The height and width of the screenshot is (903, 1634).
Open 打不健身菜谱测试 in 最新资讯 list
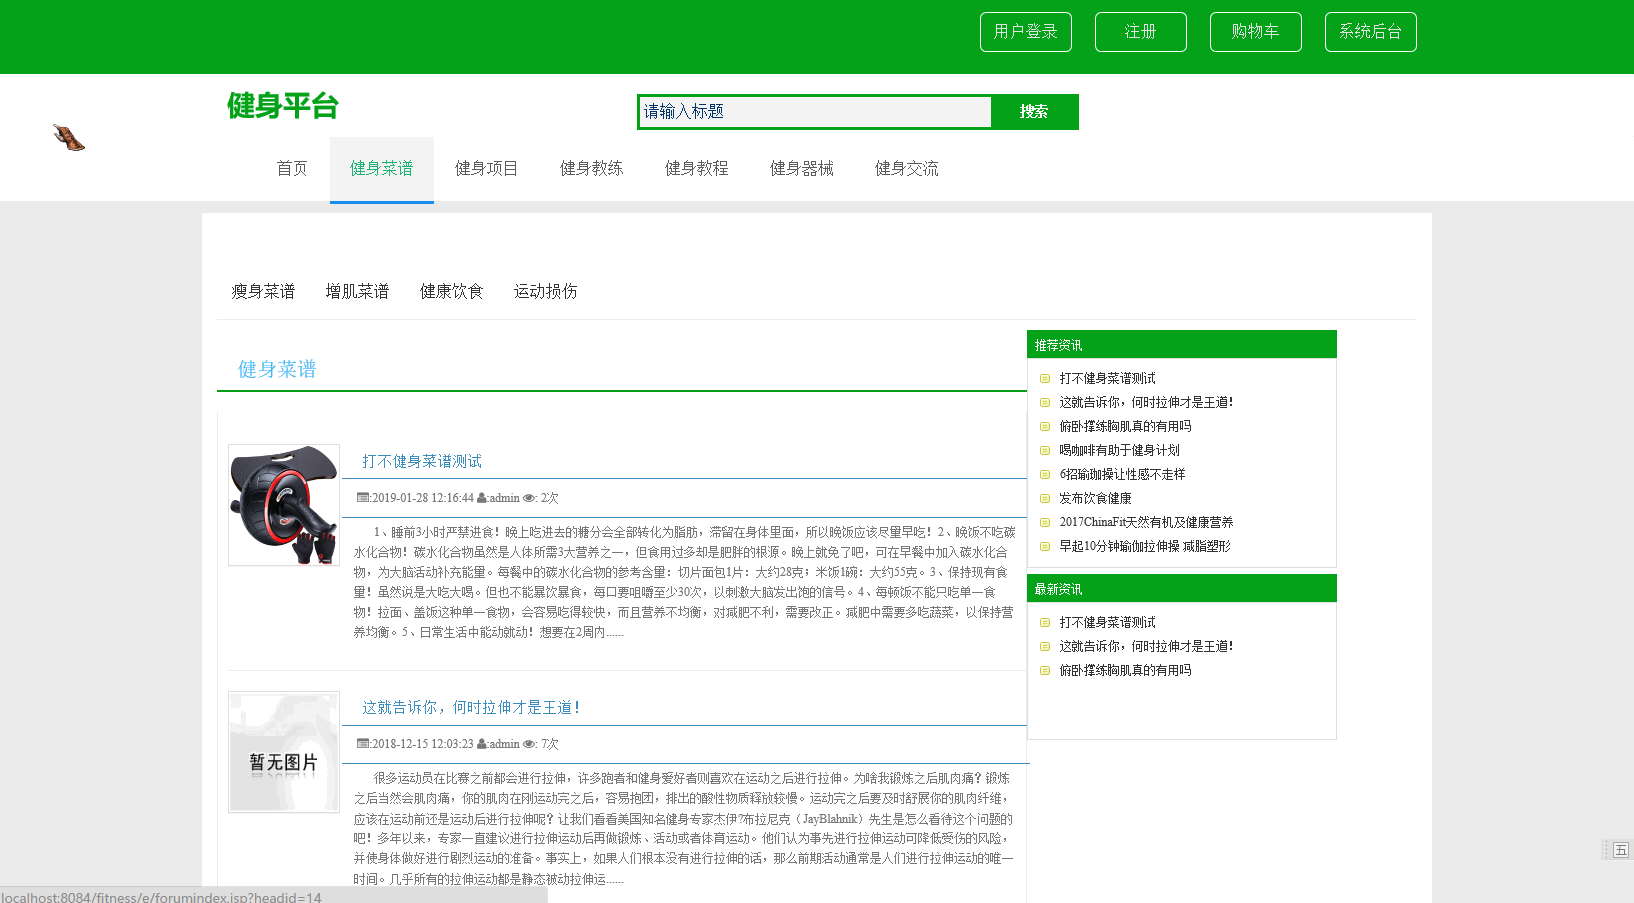1107,622
